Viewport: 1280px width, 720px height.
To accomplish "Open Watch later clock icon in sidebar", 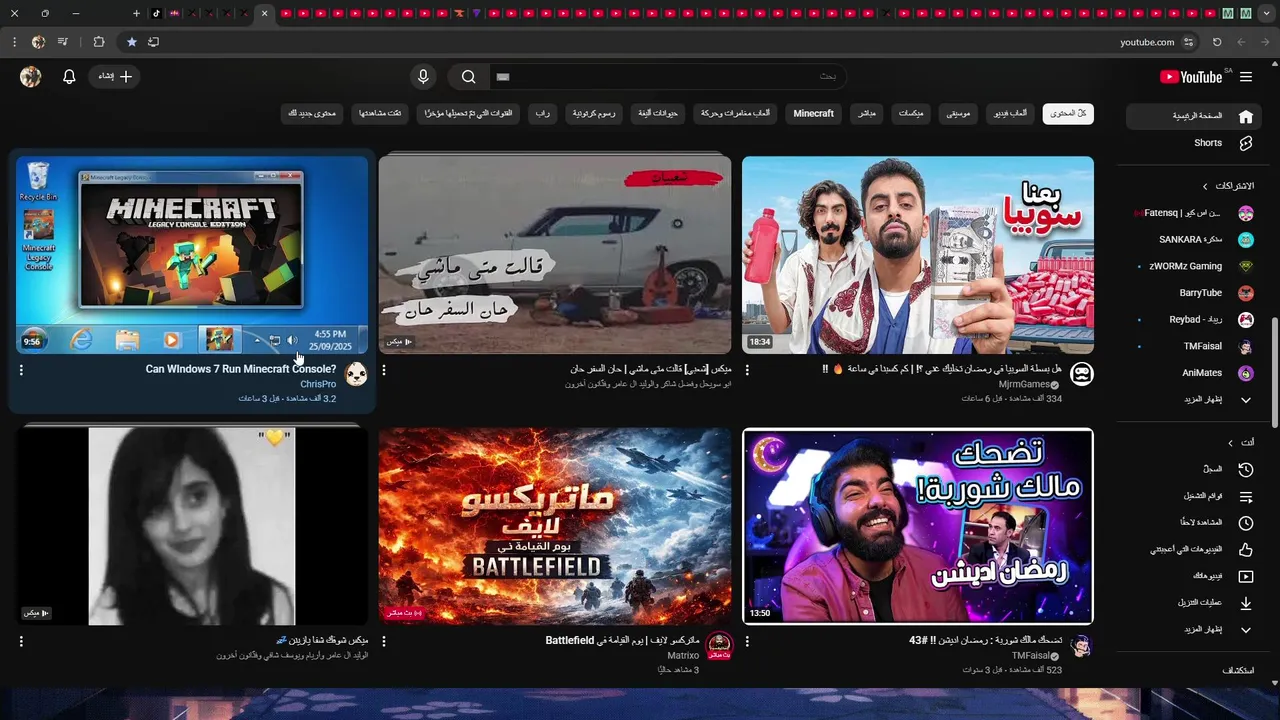I will click(1246, 523).
